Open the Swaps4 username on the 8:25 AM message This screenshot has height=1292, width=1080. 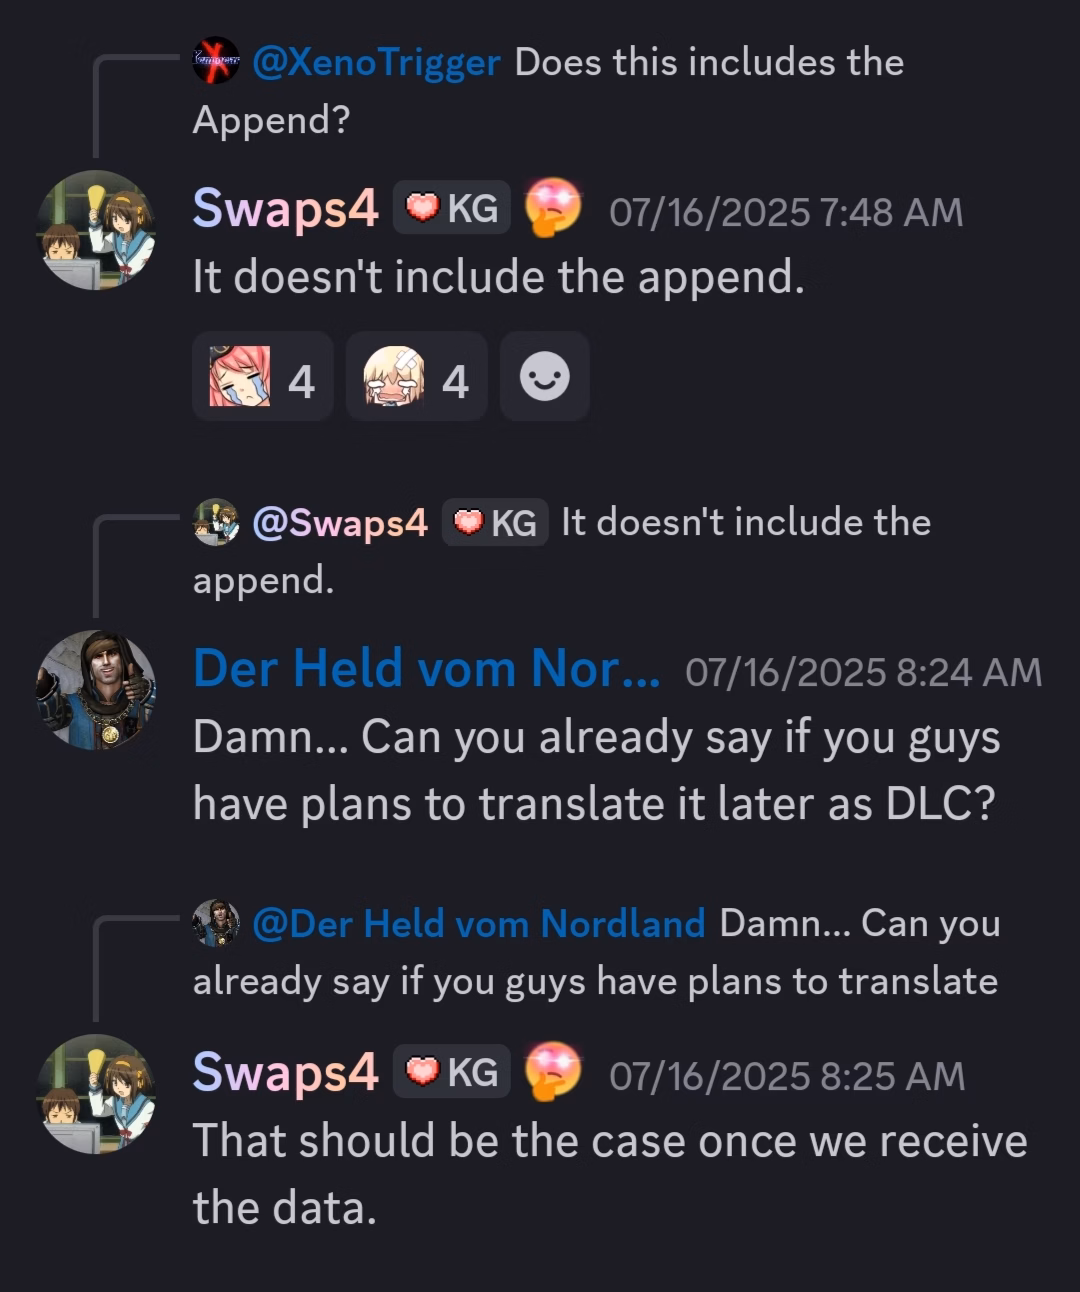click(286, 1072)
